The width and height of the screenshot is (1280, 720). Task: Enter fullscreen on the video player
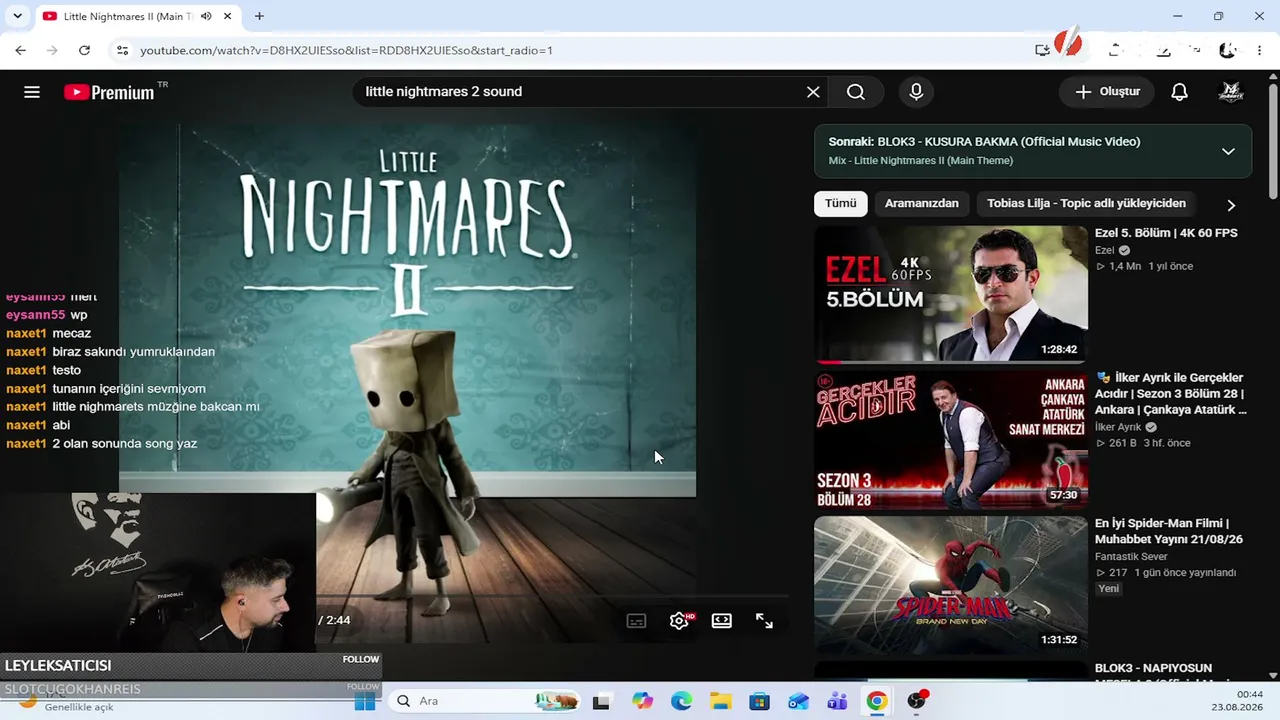coord(764,621)
